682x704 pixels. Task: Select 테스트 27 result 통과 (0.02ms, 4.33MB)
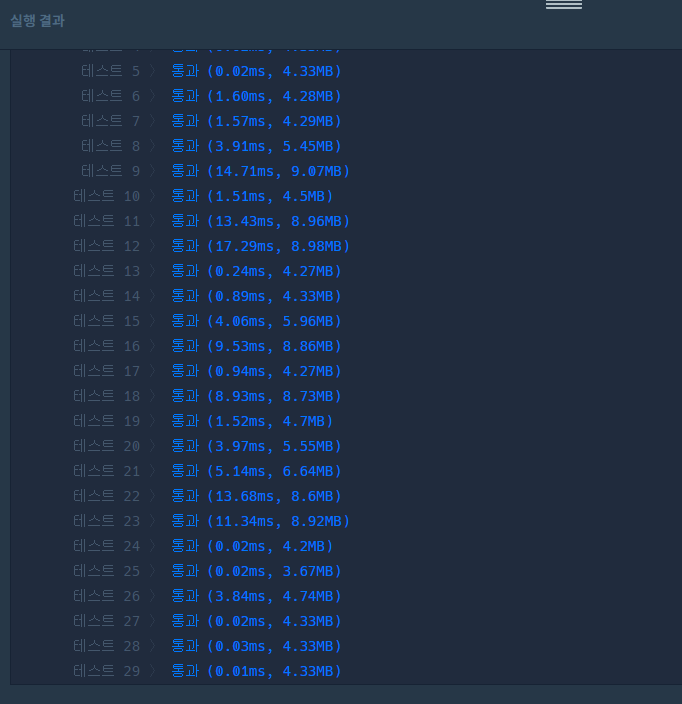pyautogui.click(x=256, y=621)
